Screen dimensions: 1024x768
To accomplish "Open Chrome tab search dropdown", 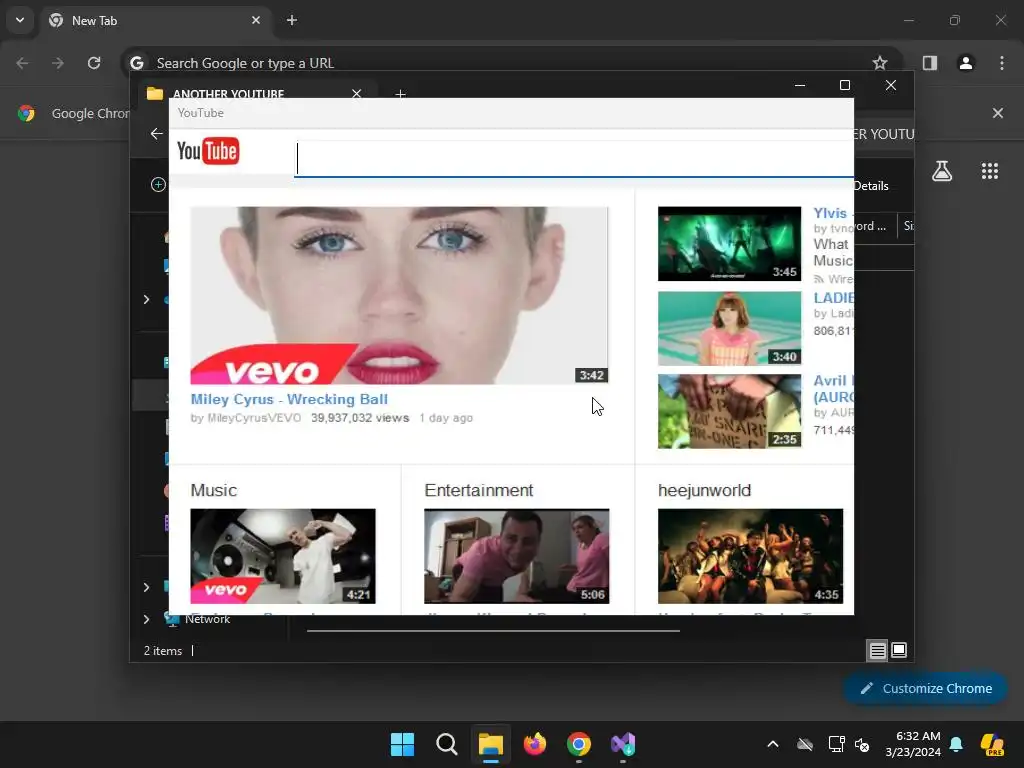I will click(x=20, y=20).
